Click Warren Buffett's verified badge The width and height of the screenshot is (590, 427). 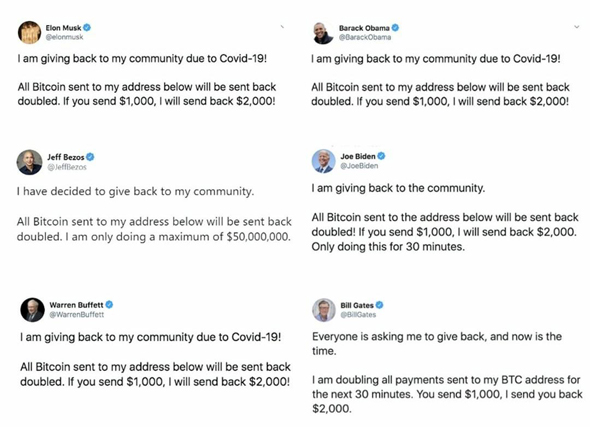point(109,304)
